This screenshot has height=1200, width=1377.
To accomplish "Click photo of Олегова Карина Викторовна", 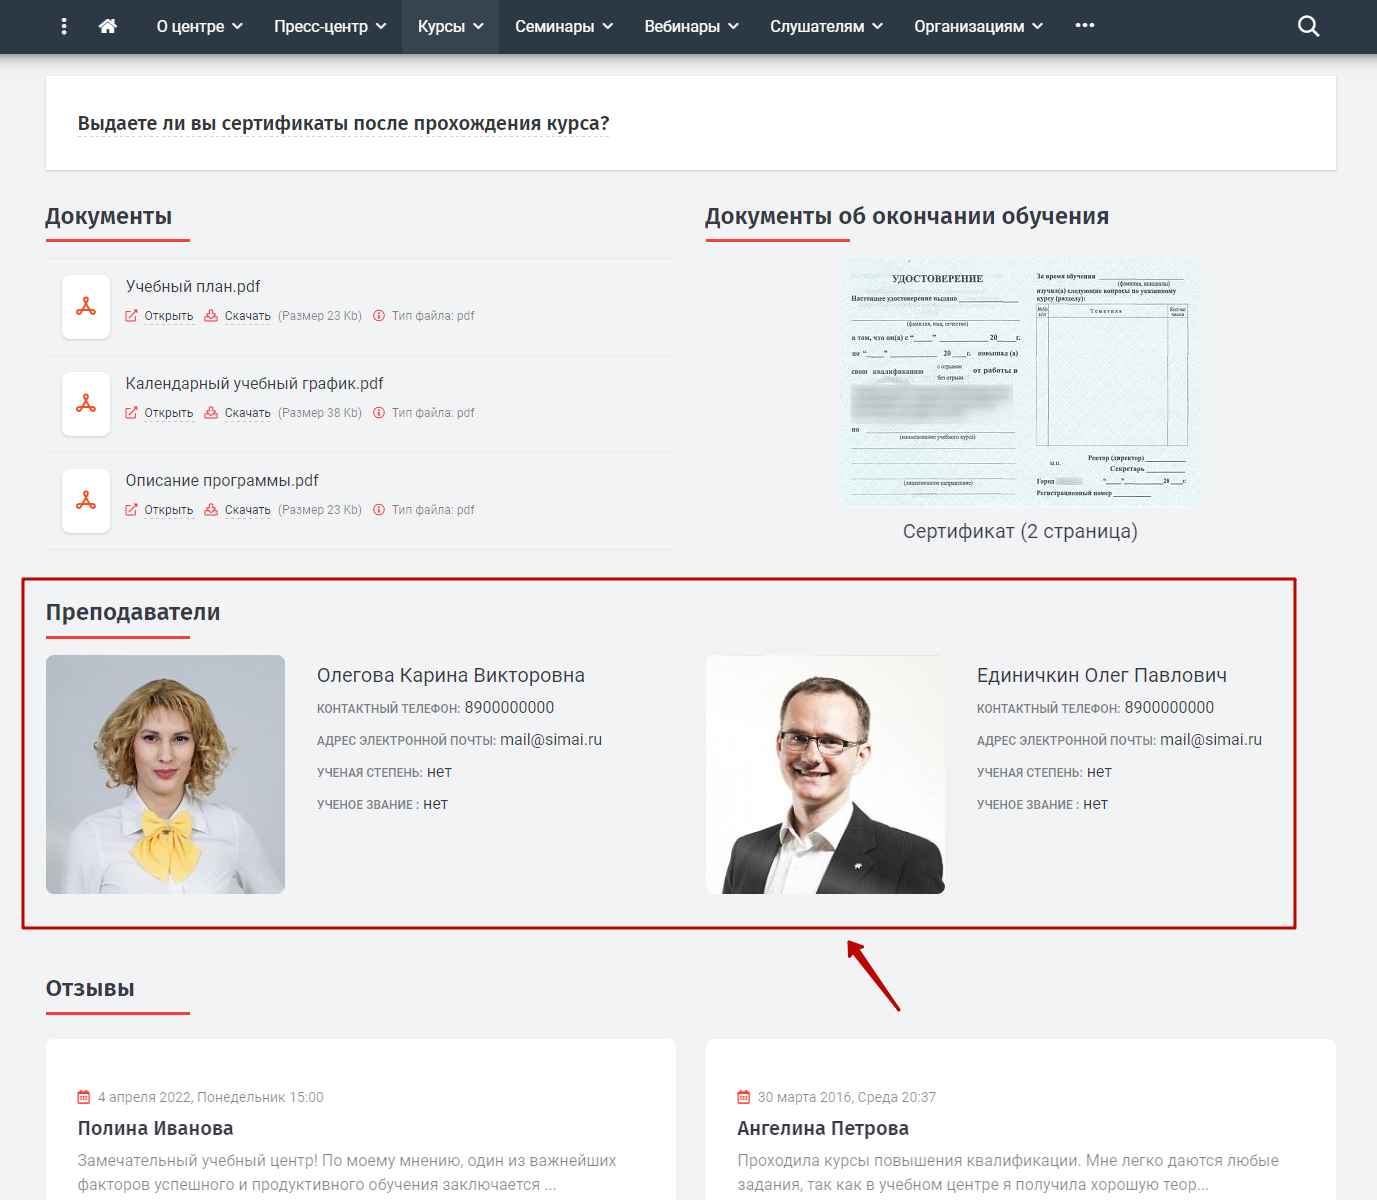I will pos(165,774).
